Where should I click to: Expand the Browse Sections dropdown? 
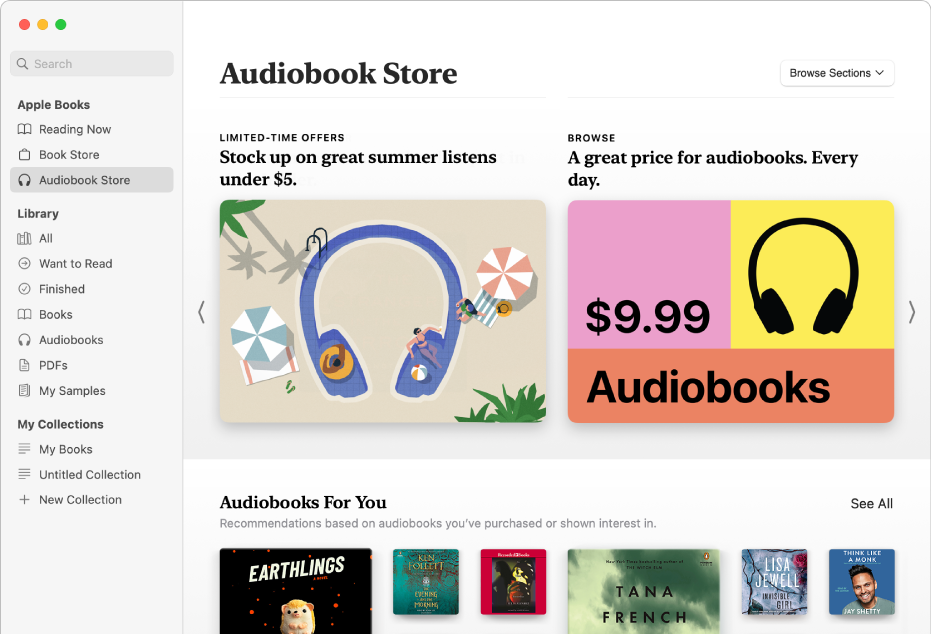click(837, 73)
